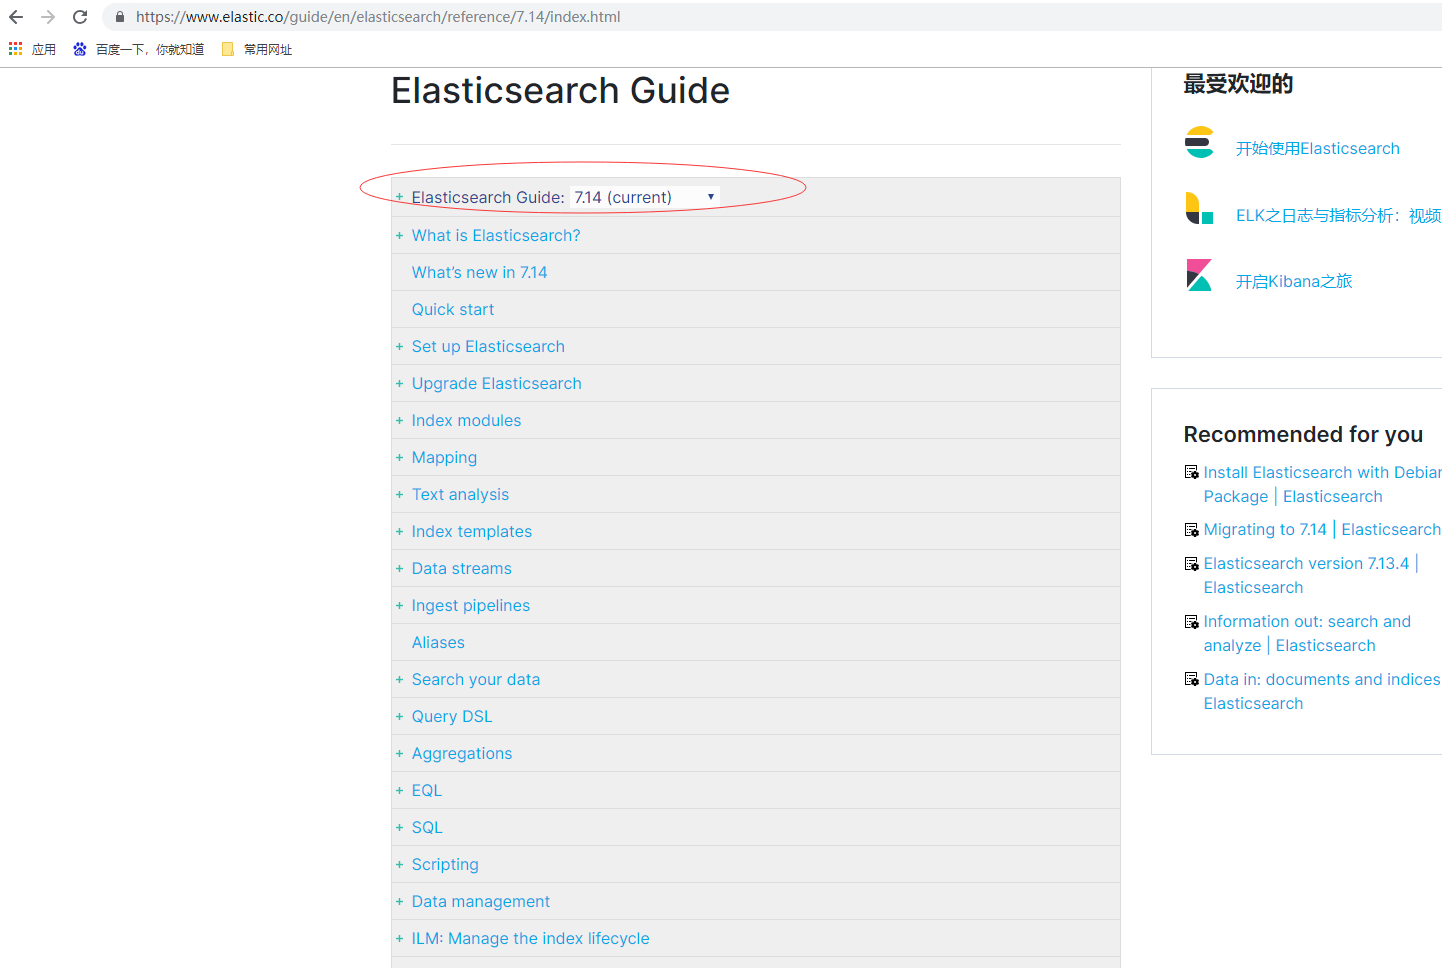Open the Quick start link

point(453,309)
